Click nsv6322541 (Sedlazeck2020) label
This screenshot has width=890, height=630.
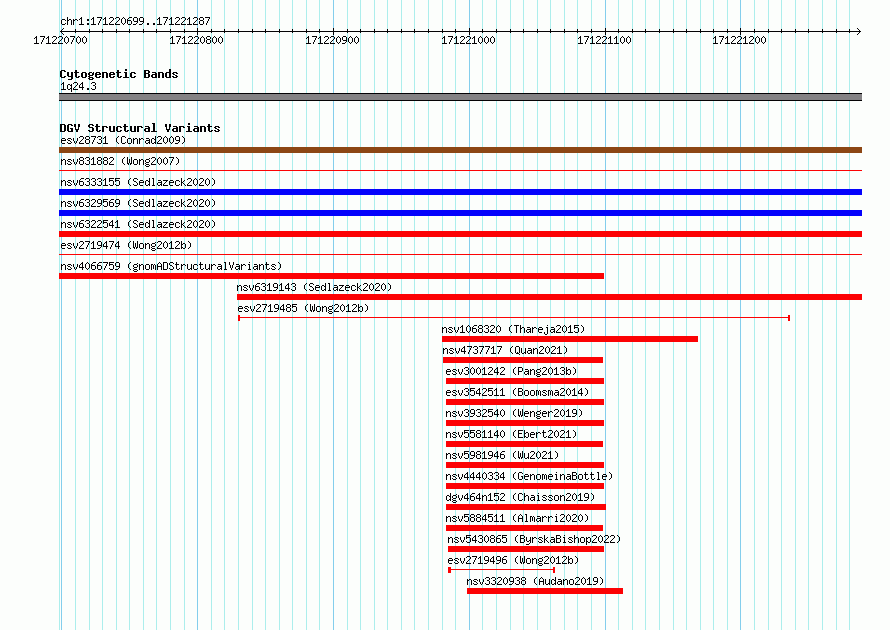coord(138,224)
